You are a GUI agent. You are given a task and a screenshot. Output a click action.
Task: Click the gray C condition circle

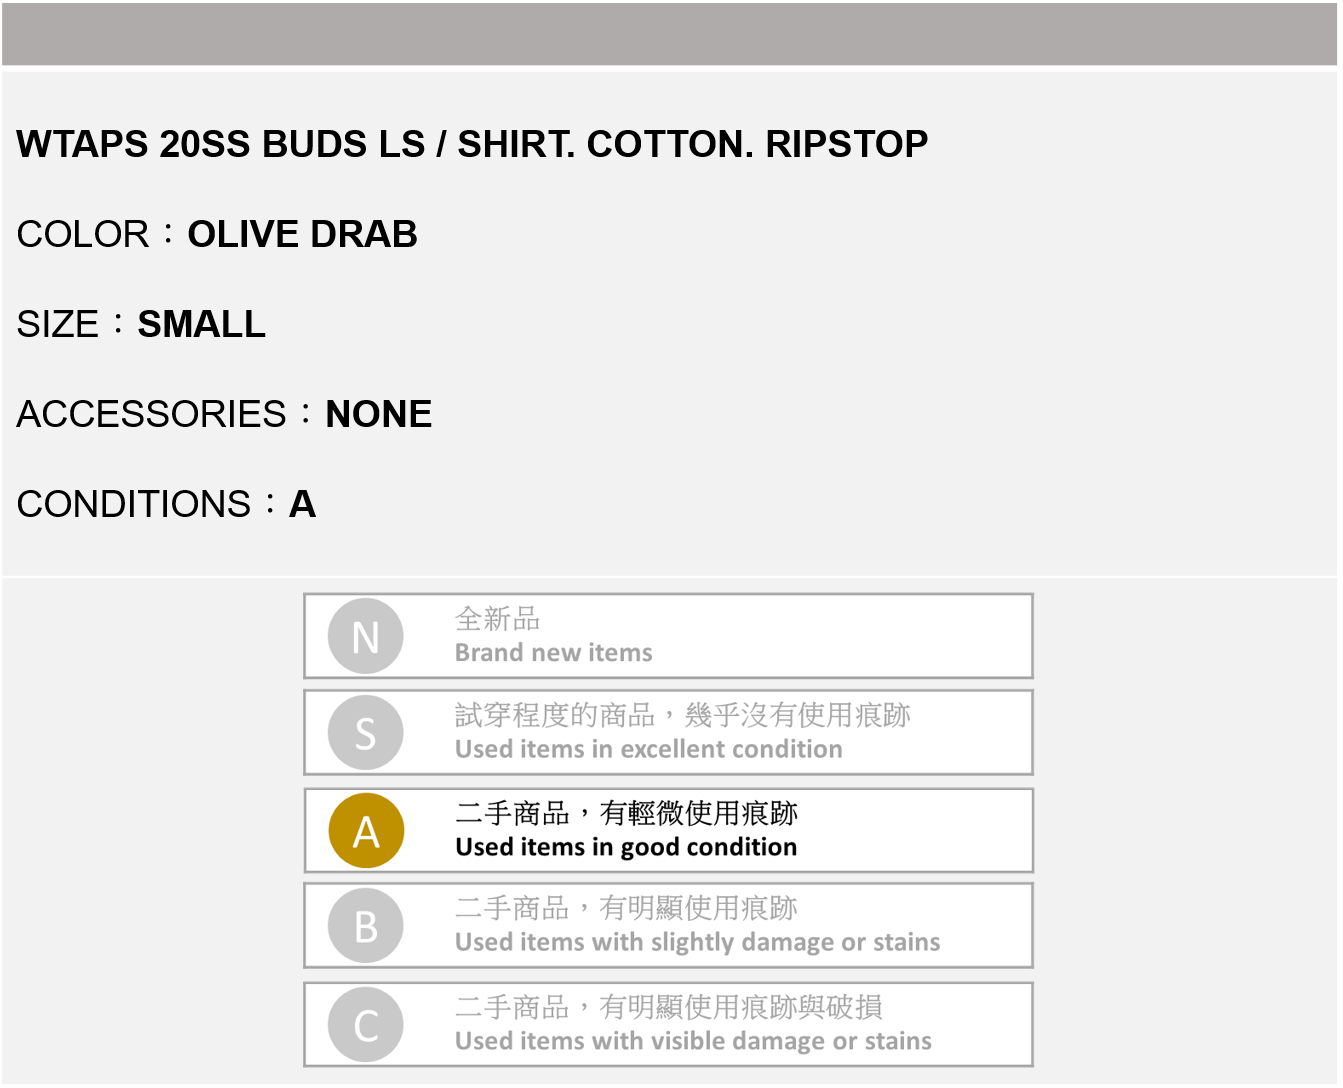[x=366, y=1025]
